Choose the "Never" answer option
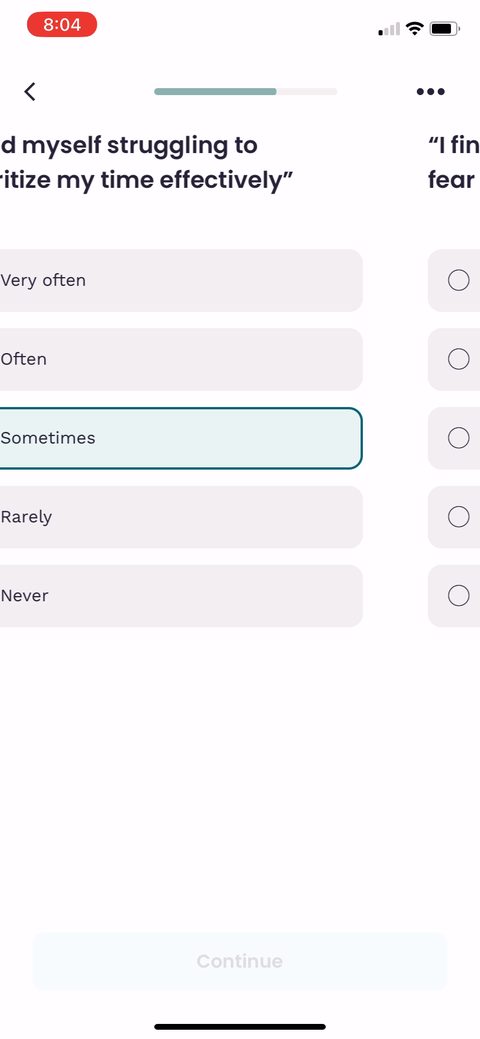 click(x=181, y=596)
